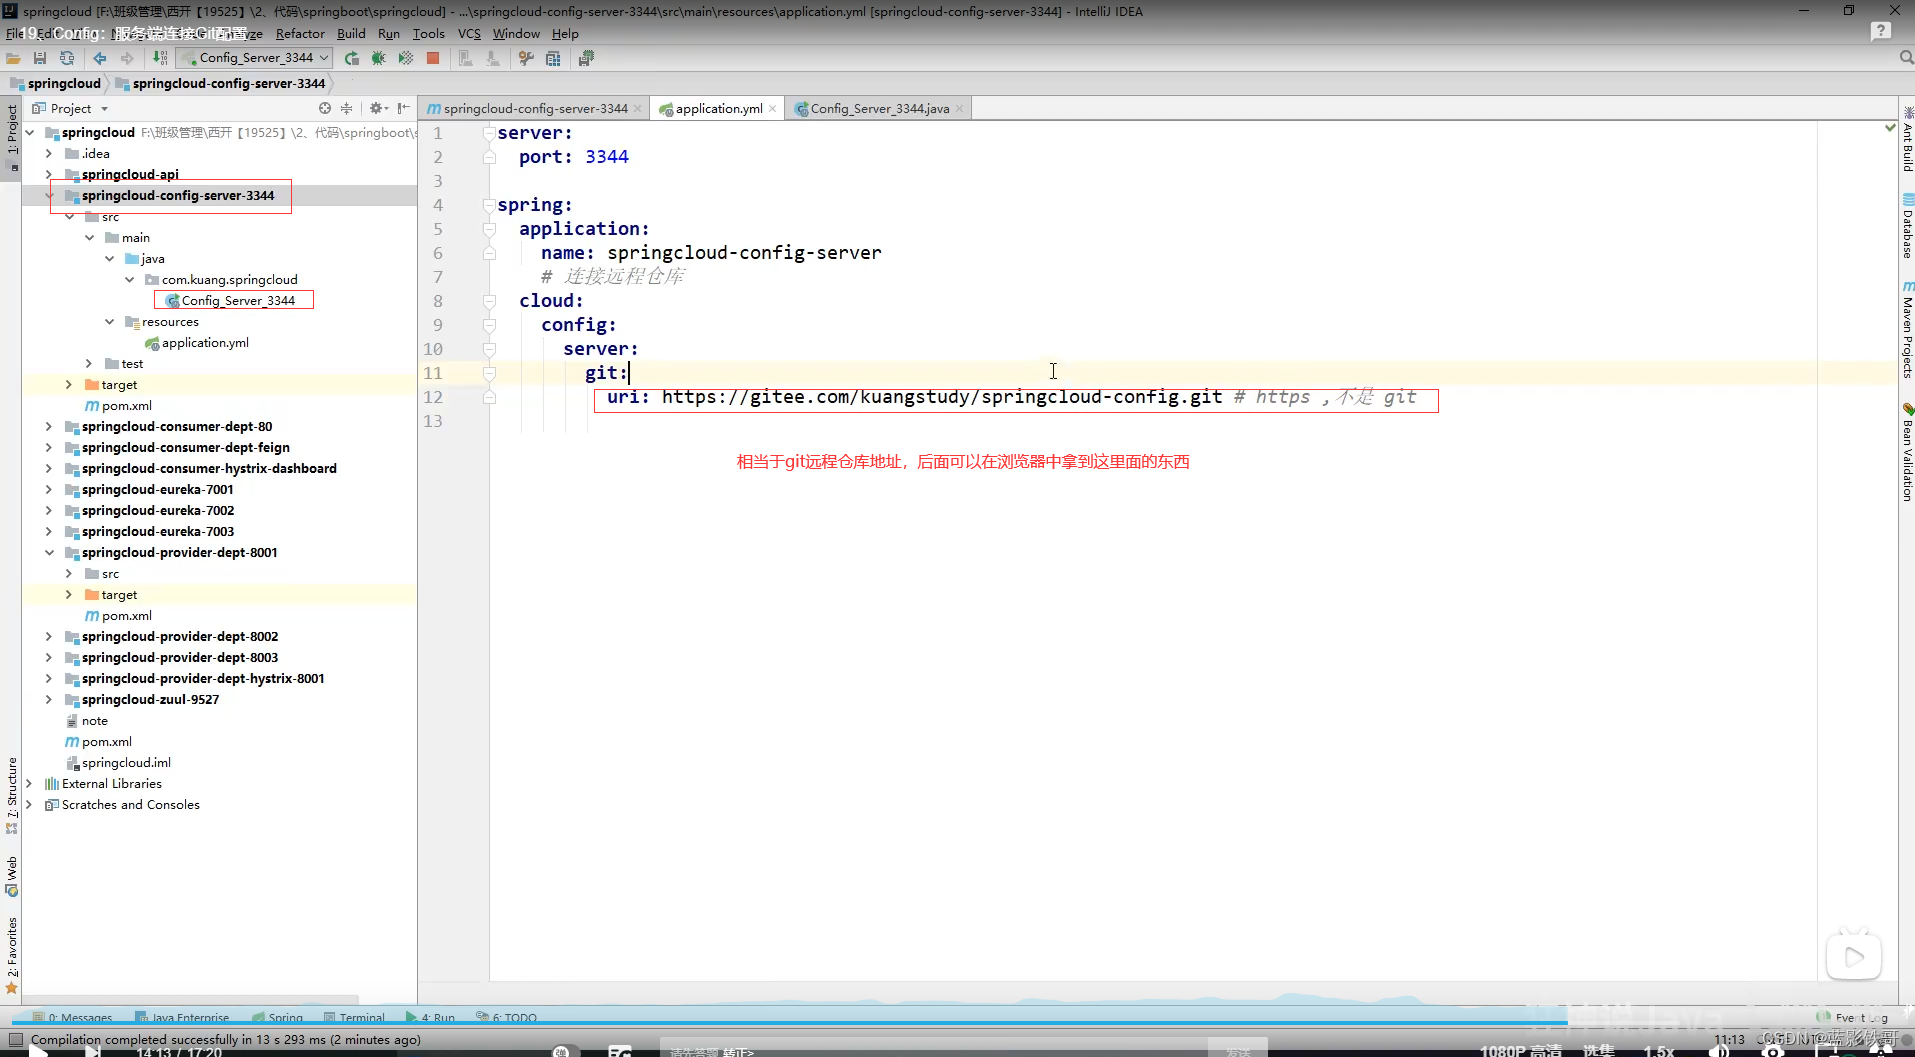
Task: Navigate back with the blue arrow
Action: (100, 58)
